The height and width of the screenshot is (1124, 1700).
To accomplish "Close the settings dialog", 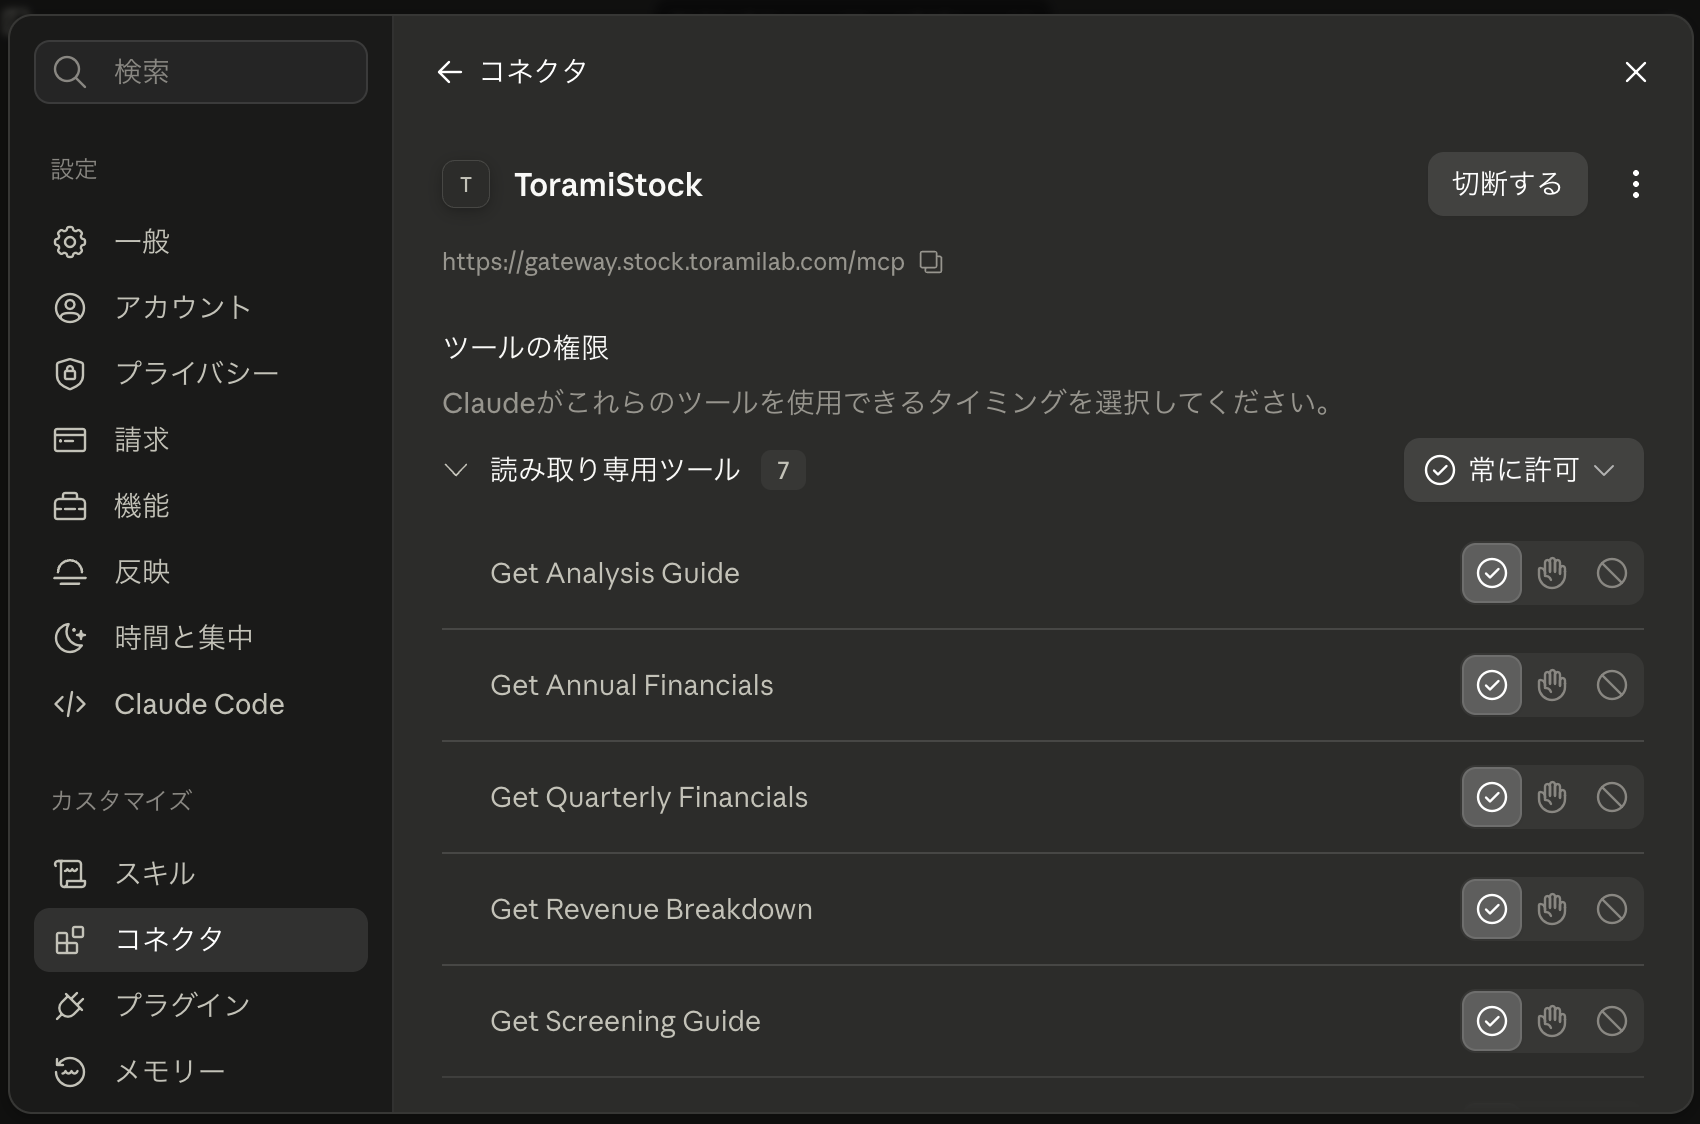I will point(1636,72).
